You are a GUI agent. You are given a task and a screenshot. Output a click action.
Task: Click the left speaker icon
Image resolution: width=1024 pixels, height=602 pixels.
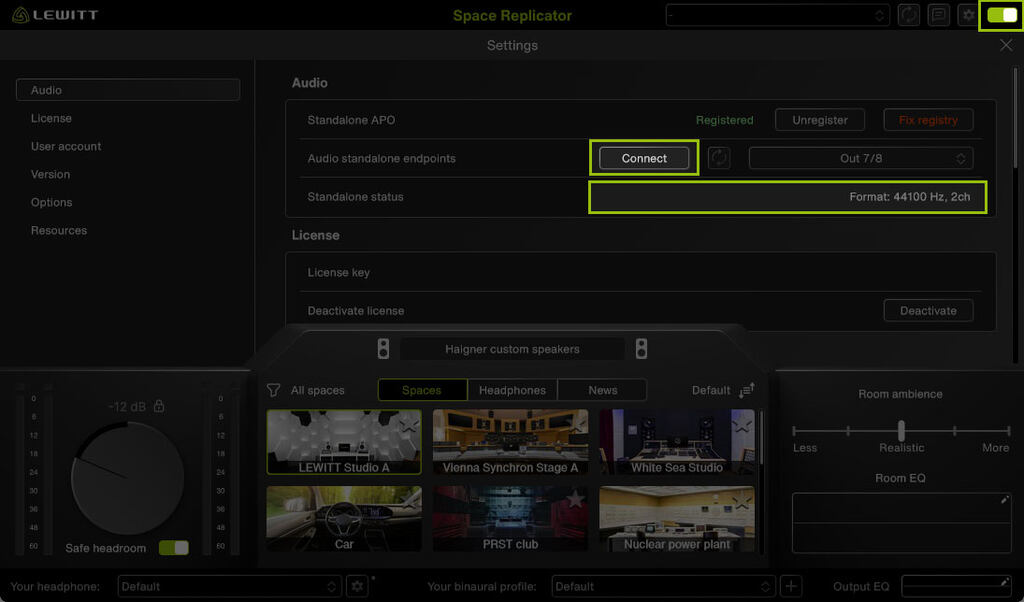pos(383,349)
